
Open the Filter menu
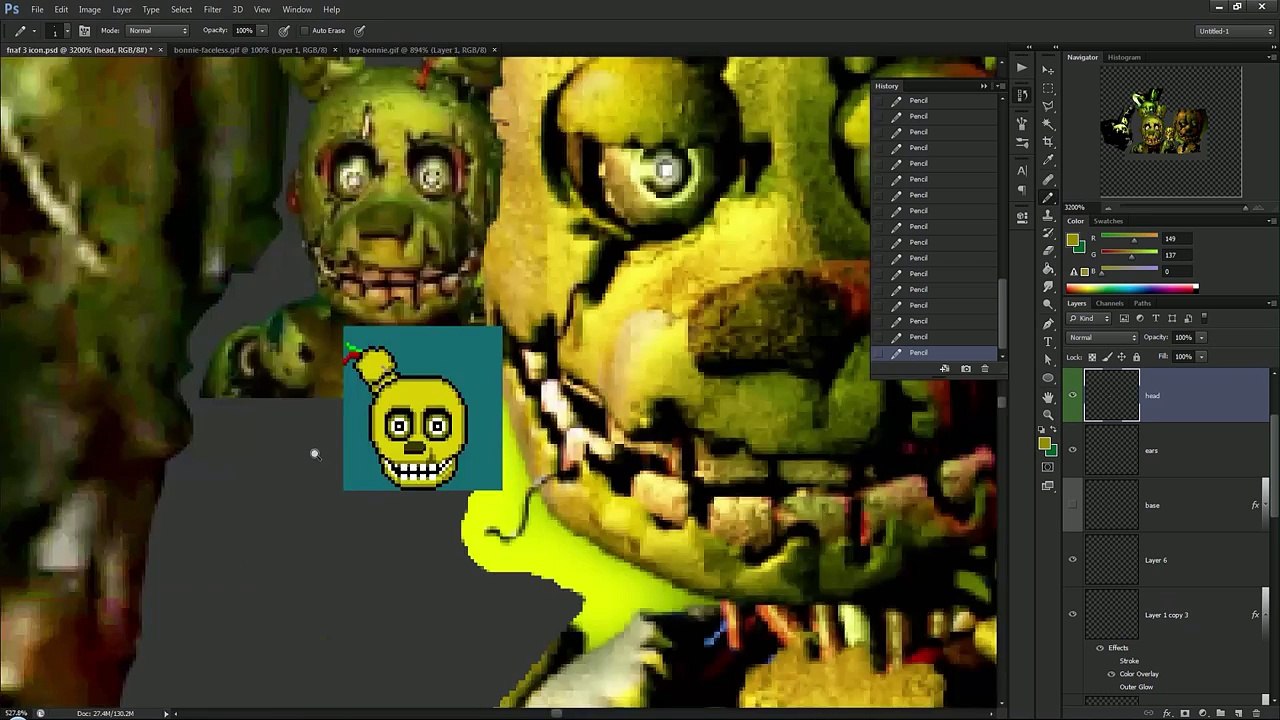coord(212,9)
